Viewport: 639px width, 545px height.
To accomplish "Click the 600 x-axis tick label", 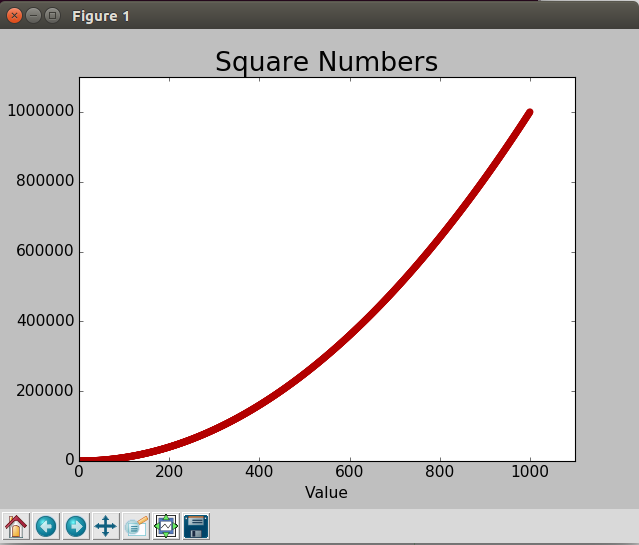I will pyautogui.click(x=349, y=472).
